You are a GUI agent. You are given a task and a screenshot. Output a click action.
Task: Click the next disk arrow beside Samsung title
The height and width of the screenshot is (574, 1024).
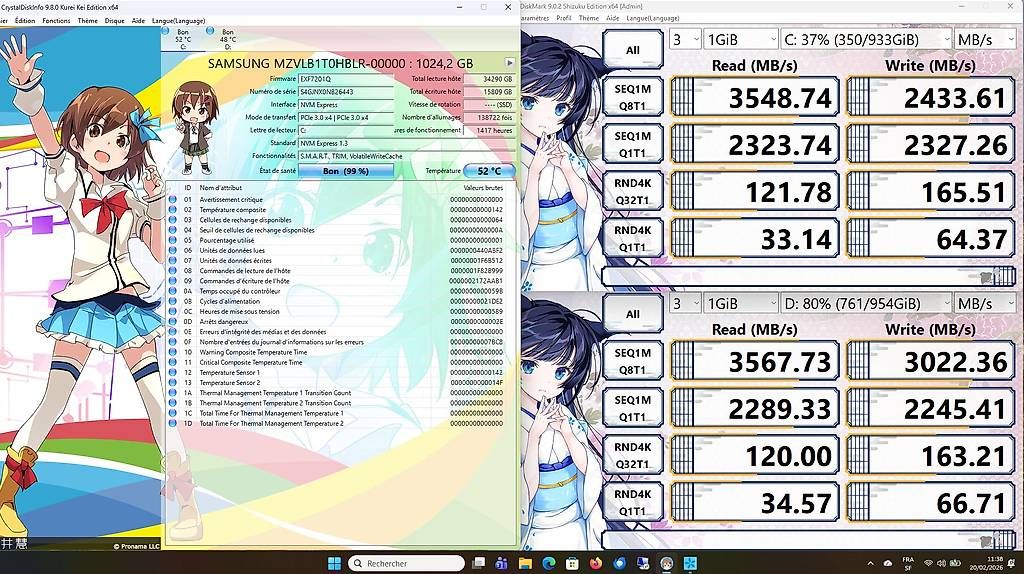click(510, 63)
